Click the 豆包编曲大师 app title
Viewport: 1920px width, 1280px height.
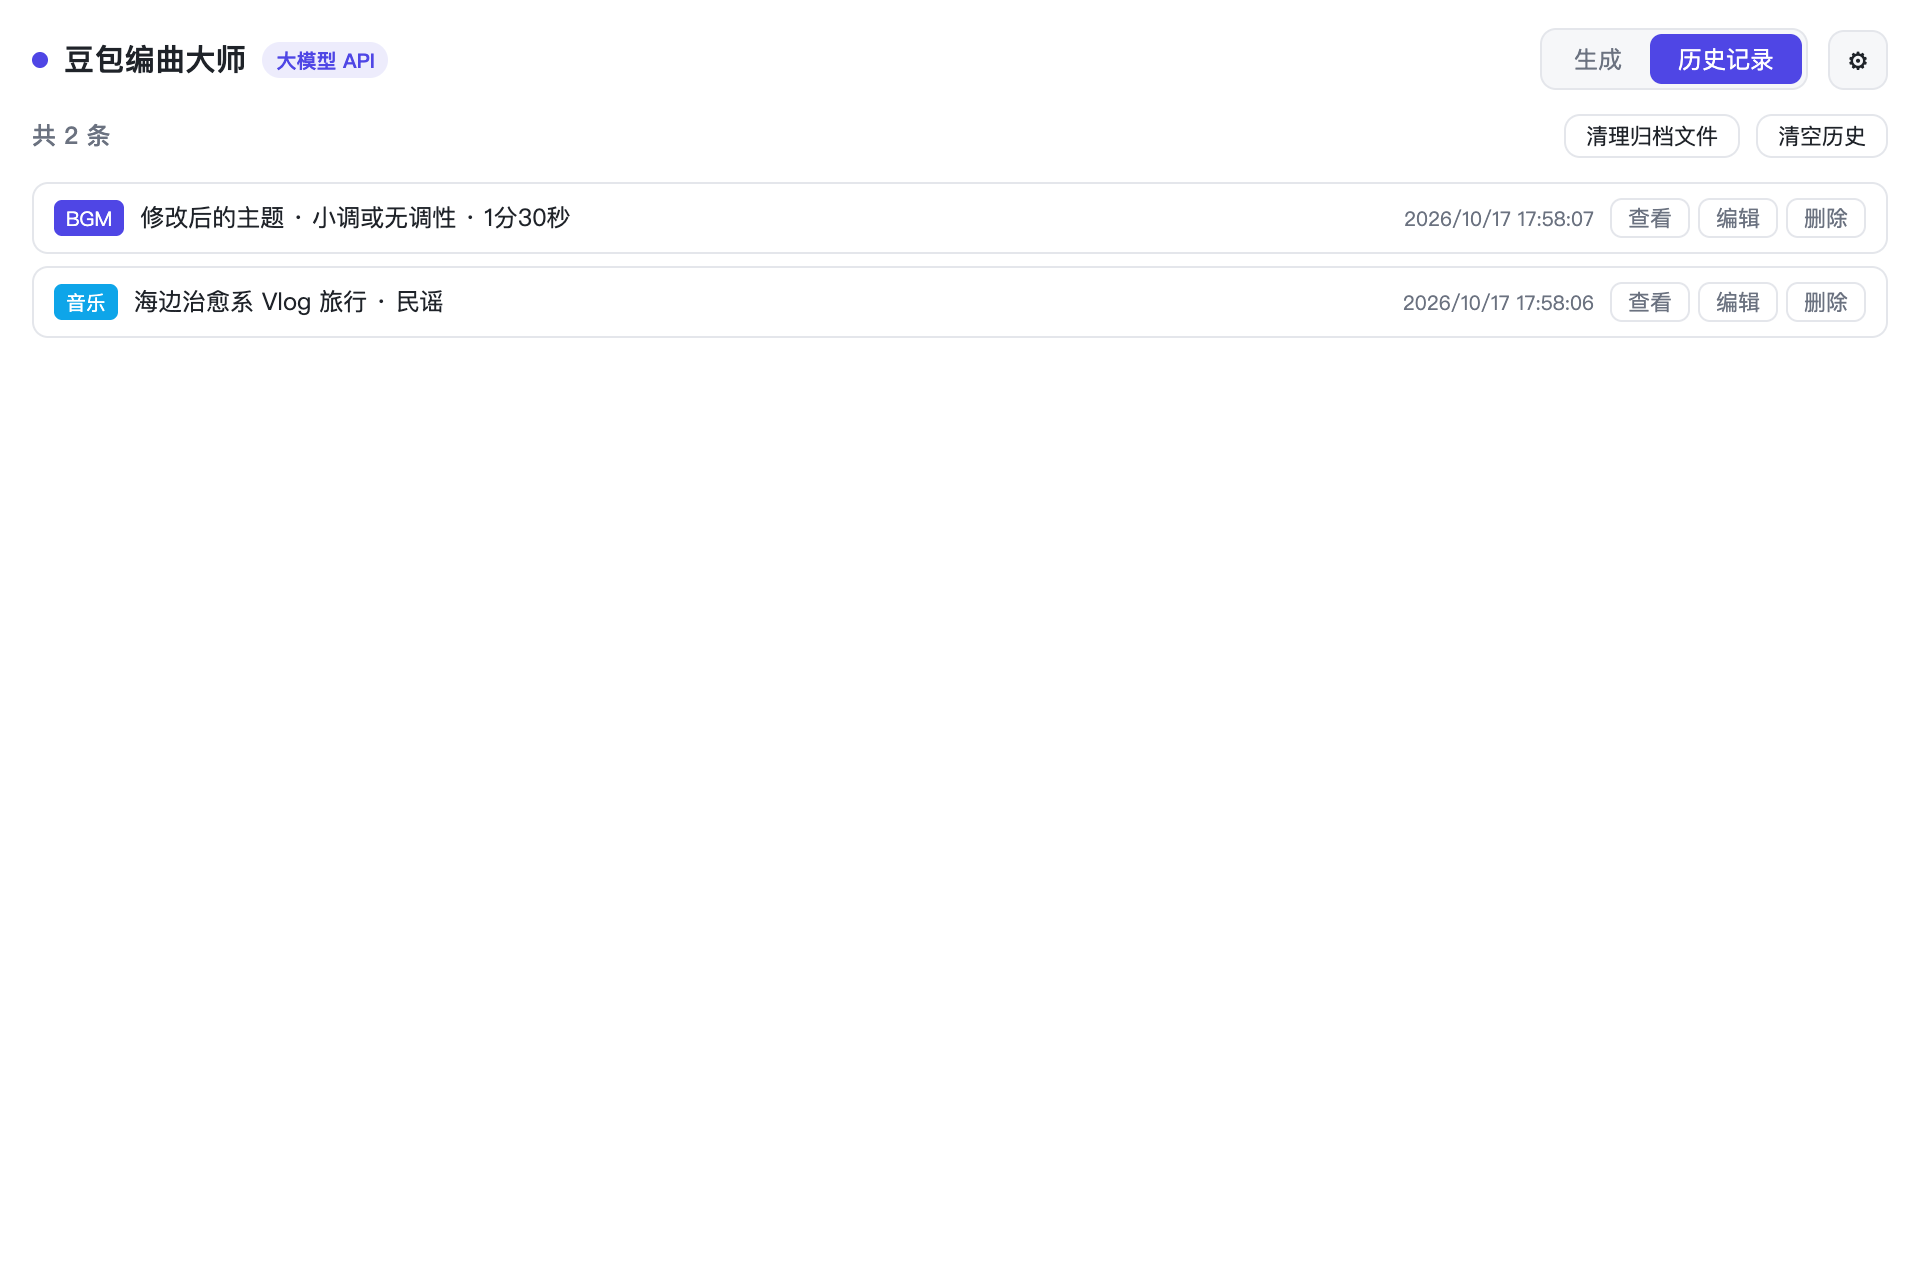coord(155,60)
